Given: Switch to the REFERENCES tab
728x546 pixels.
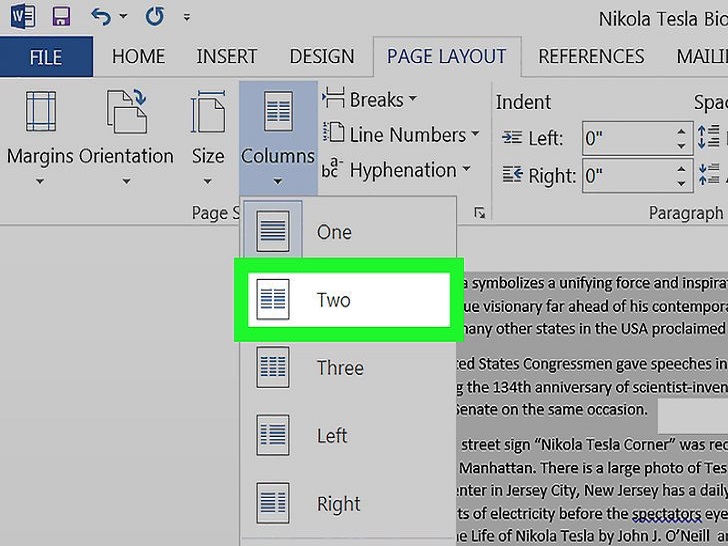Looking at the screenshot, I should pos(591,57).
